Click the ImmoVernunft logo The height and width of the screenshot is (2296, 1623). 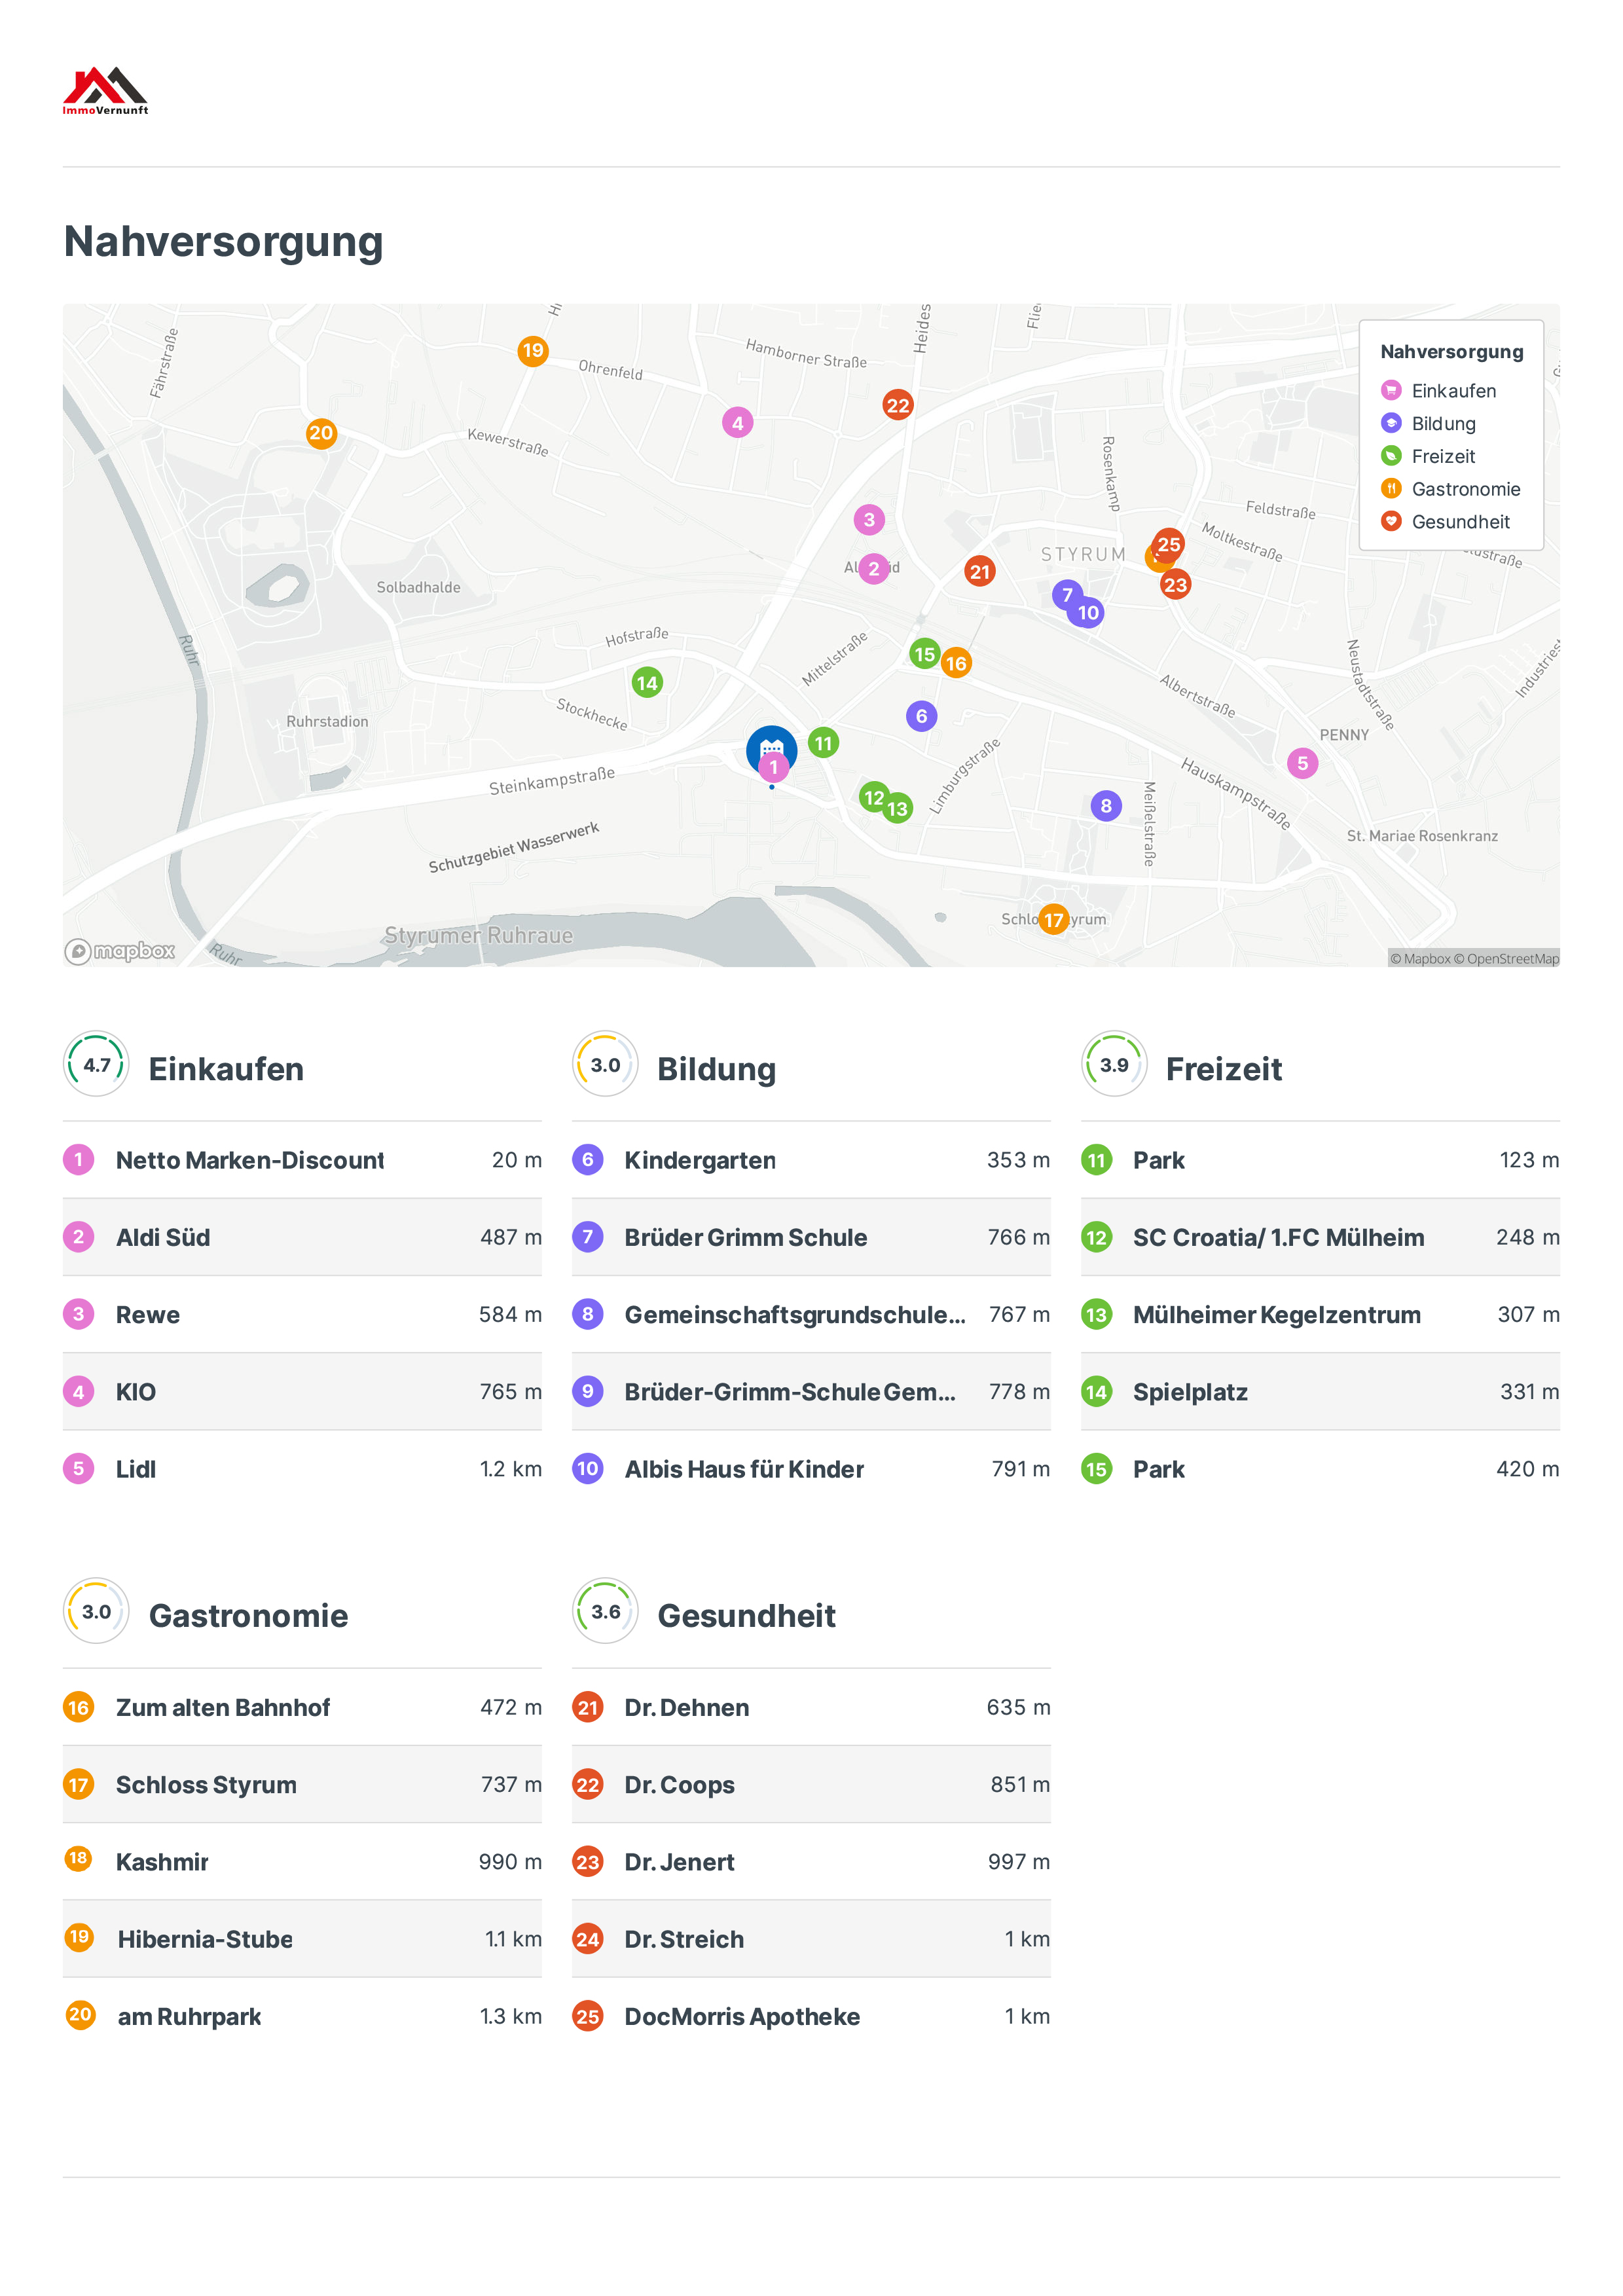[x=105, y=90]
